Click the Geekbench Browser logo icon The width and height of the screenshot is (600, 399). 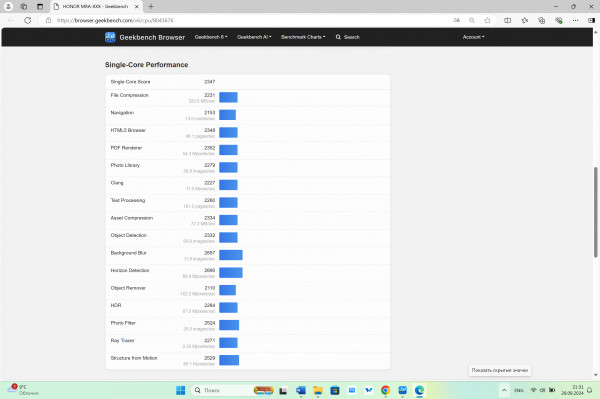[110, 37]
